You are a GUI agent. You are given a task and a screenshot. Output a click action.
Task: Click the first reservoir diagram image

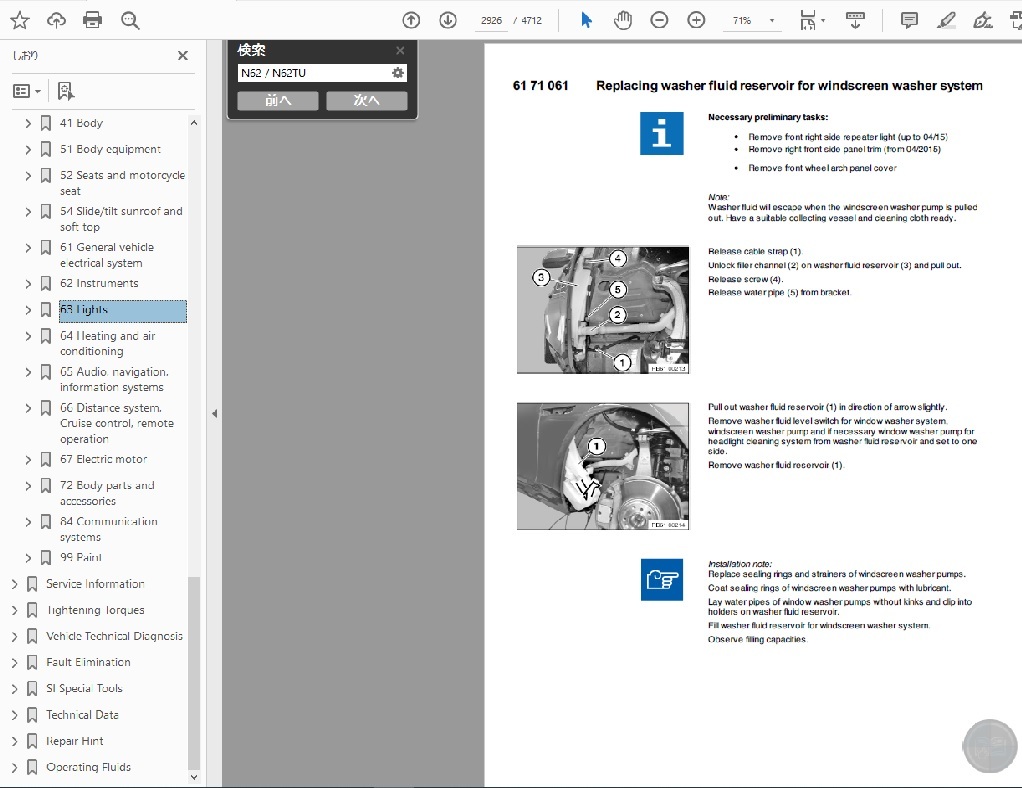click(603, 310)
